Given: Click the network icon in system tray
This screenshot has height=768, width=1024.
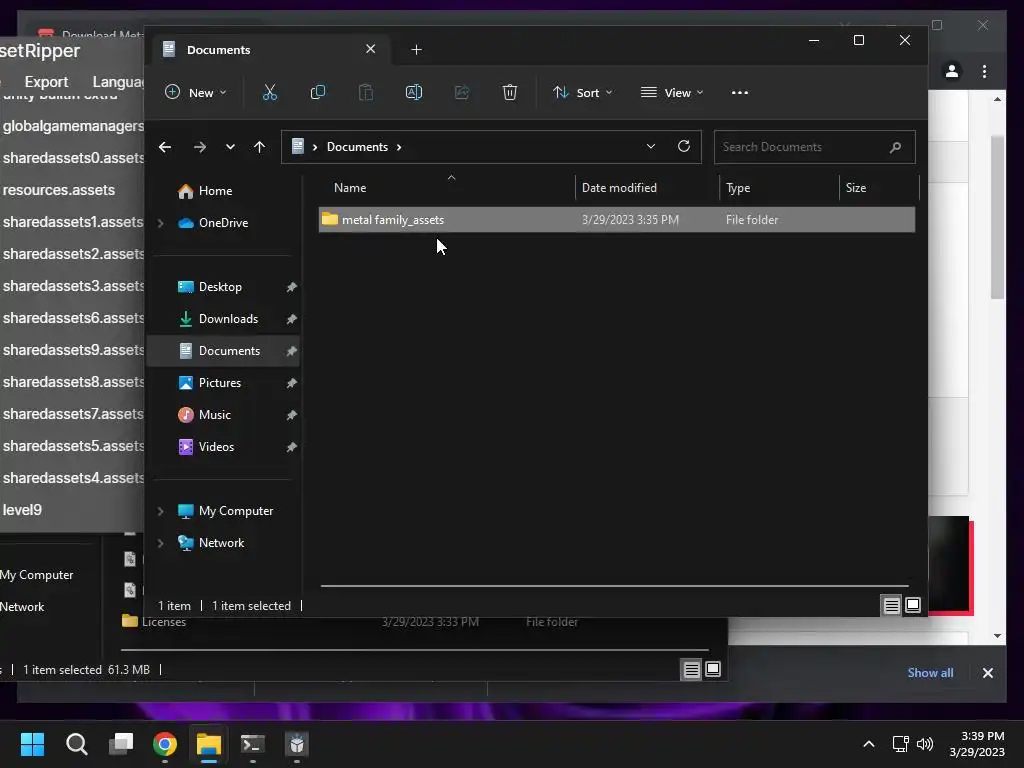Looking at the screenshot, I should (x=901, y=744).
